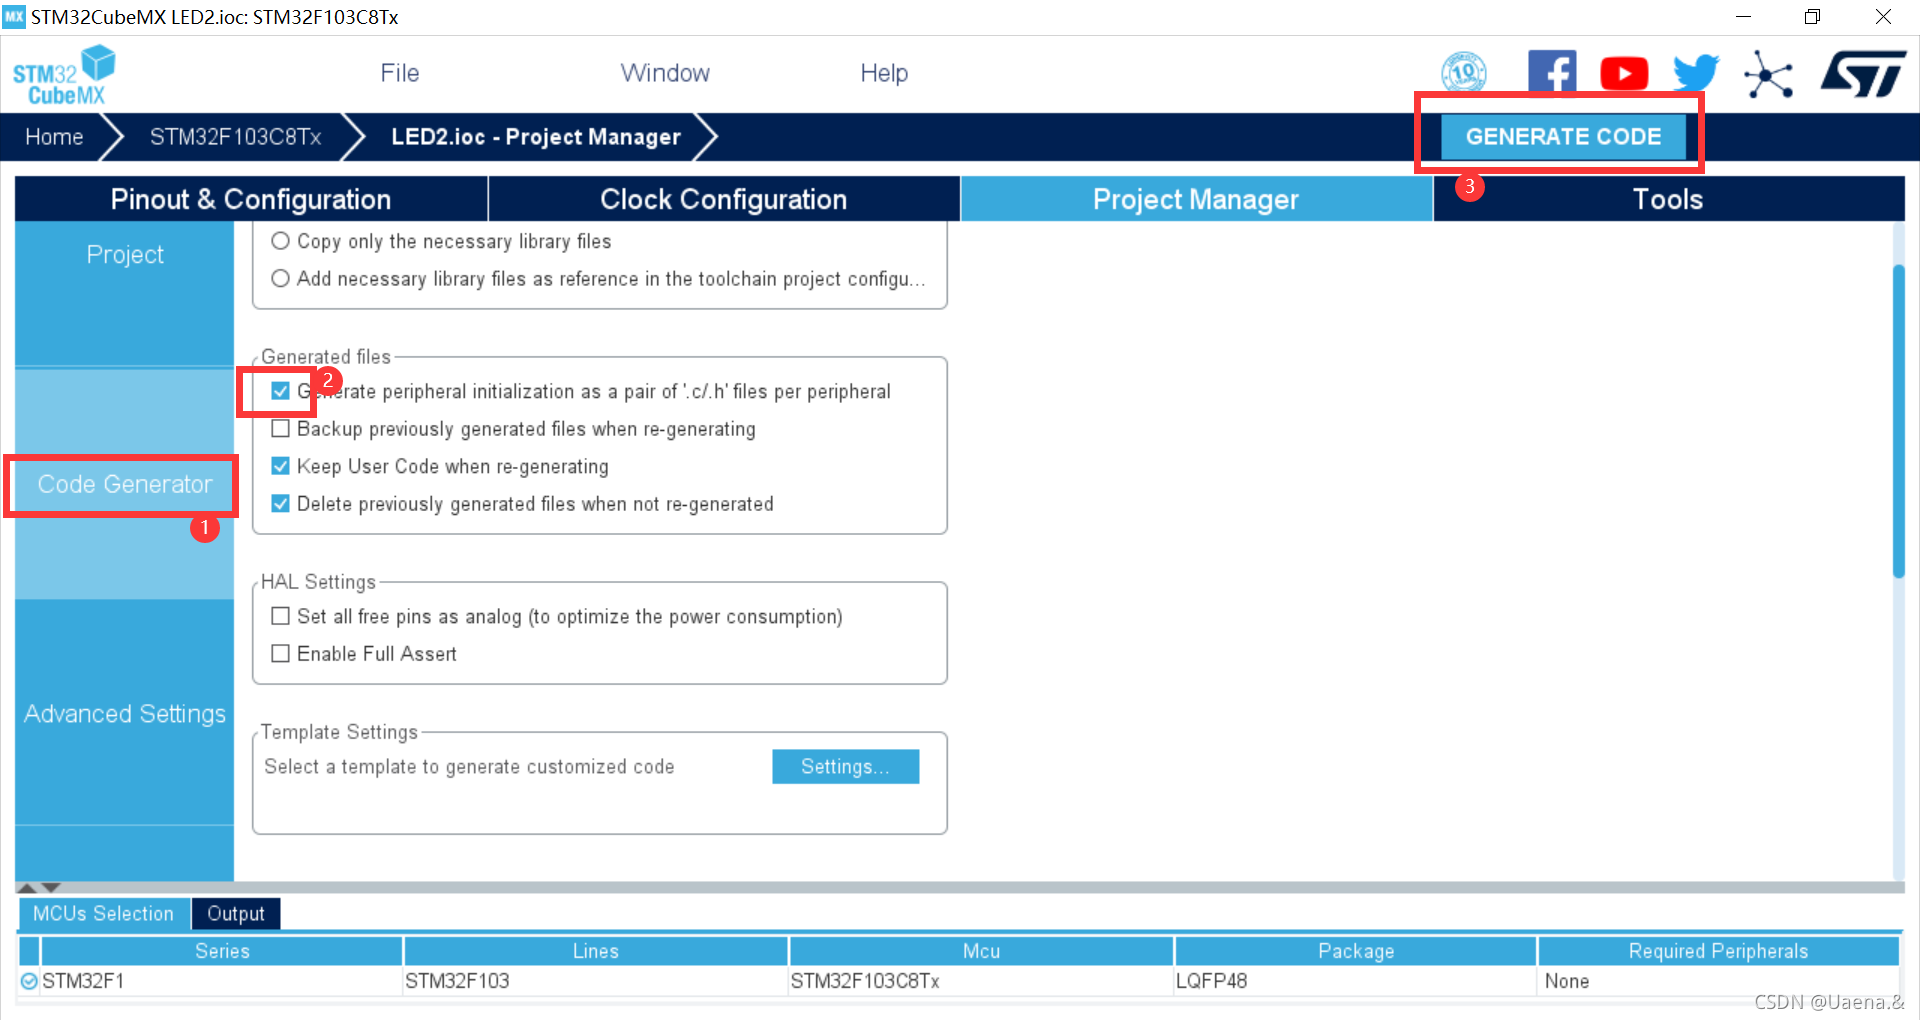Switch to Pinout & Configuration tab
1920x1020 pixels.
251,199
